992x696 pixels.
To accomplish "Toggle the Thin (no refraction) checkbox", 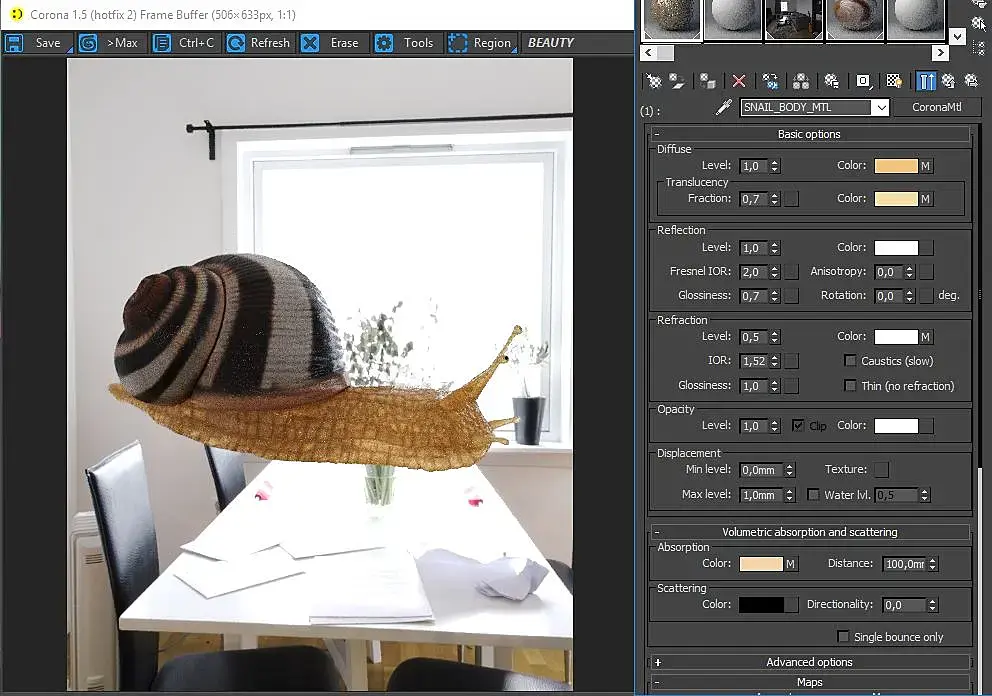I will pos(850,385).
